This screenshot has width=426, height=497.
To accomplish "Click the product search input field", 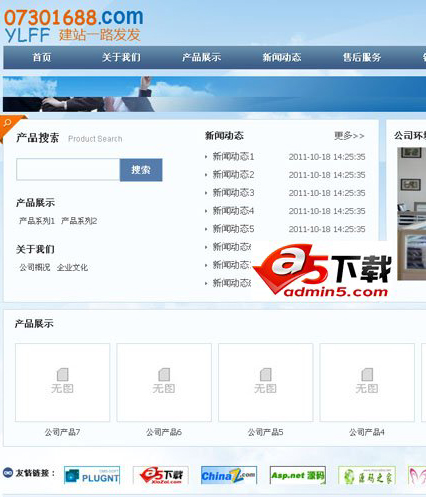I will click(68, 170).
